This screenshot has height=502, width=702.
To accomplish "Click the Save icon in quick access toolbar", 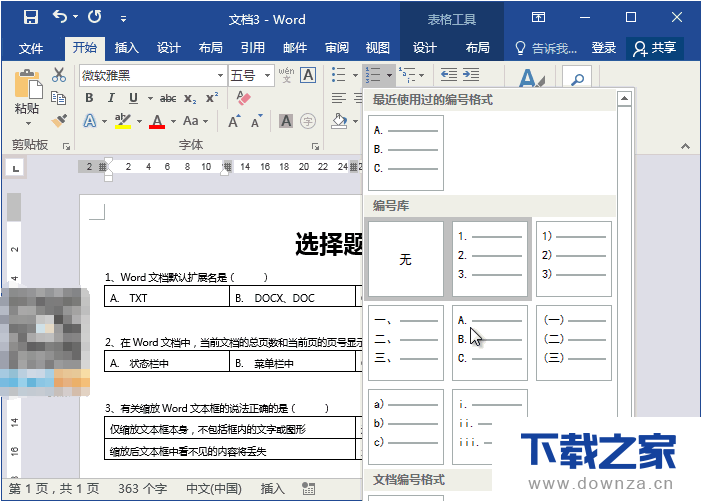I will pyautogui.click(x=31, y=17).
